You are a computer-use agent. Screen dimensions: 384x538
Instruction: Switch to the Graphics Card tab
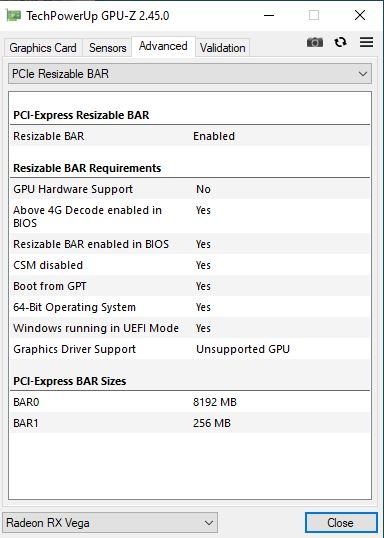click(x=43, y=48)
